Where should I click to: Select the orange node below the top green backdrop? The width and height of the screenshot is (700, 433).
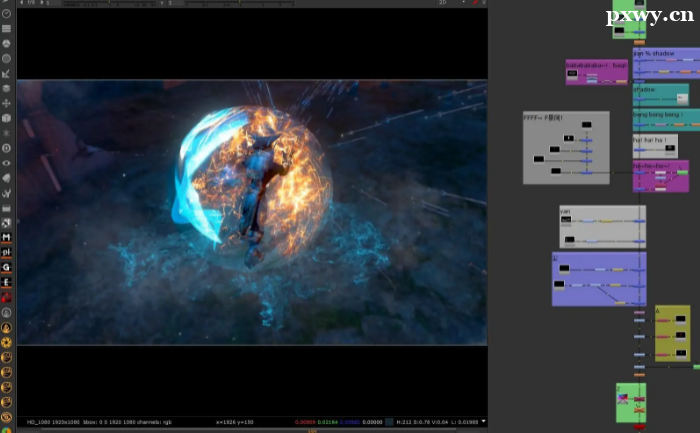(639, 42)
